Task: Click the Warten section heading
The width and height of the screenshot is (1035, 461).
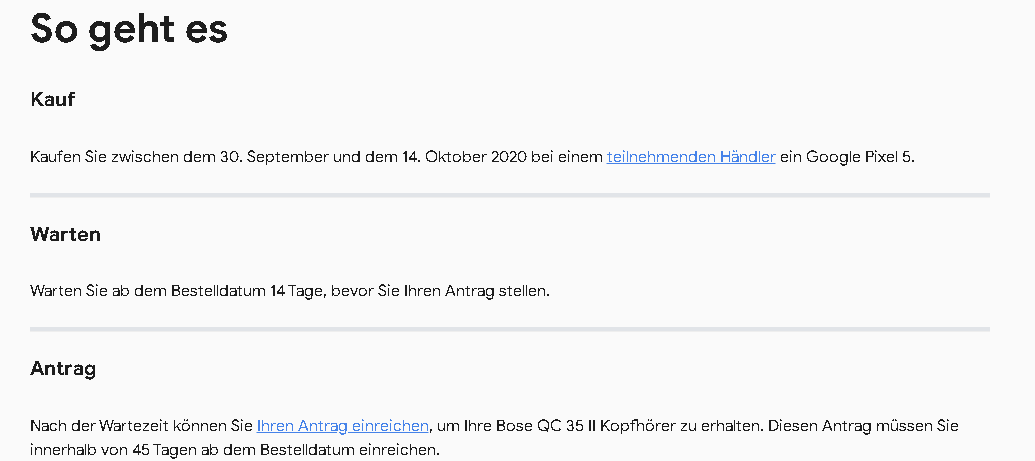Action: 65,234
